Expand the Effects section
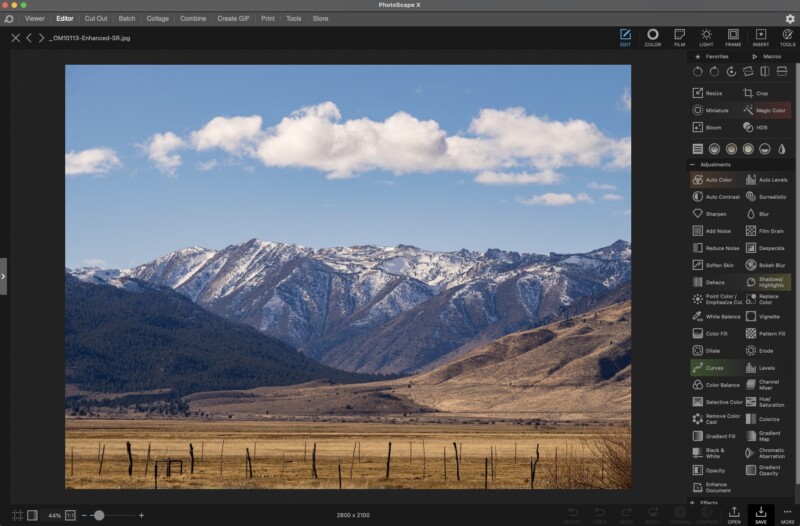 click(693, 502)
